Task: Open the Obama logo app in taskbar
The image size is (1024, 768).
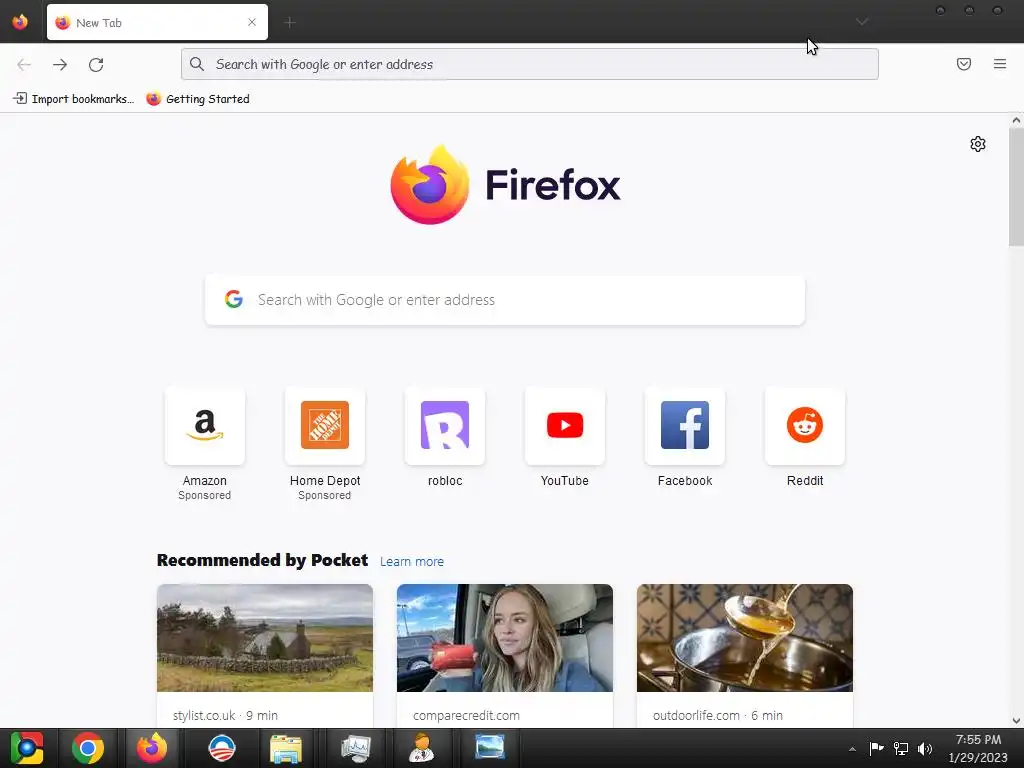Action: (x=221, y=748)
